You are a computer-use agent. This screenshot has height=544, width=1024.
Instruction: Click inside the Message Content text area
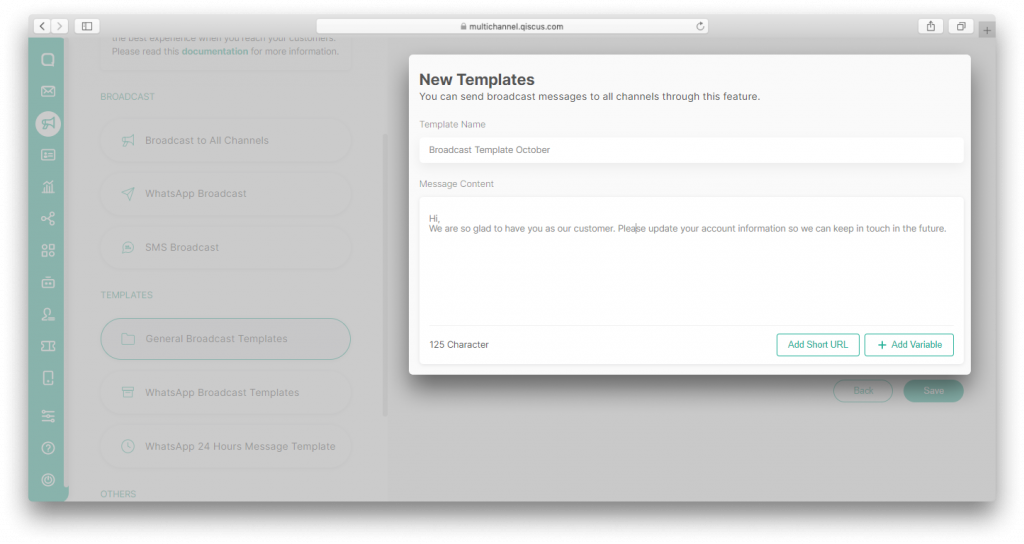691,261
